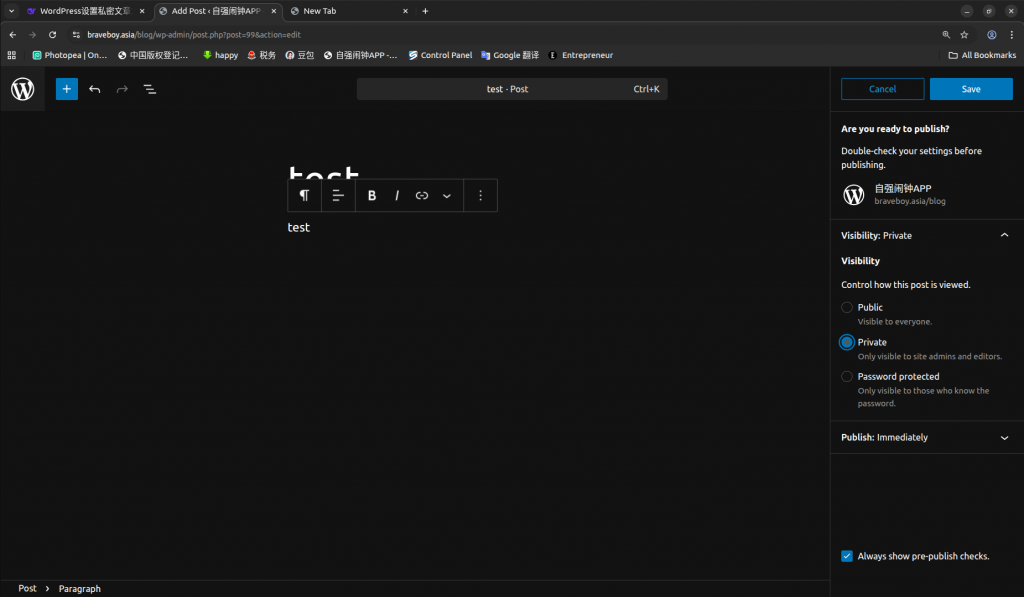Expand the Publish: Immediately section

[1004, 438]
